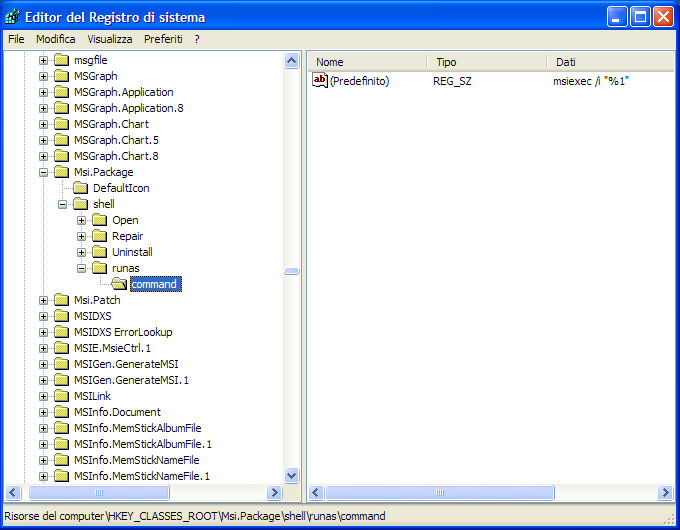Image resolution: width=680 pixels, height=530 pixels.
Task: Click the Registry Editor title bar icon
Action: coord(13,17)
